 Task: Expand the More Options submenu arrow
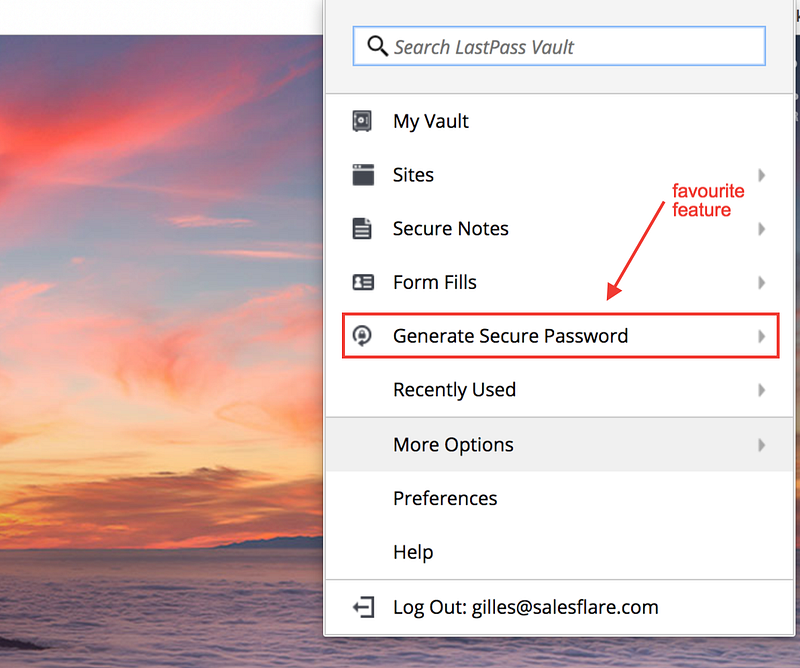(762, 445)
